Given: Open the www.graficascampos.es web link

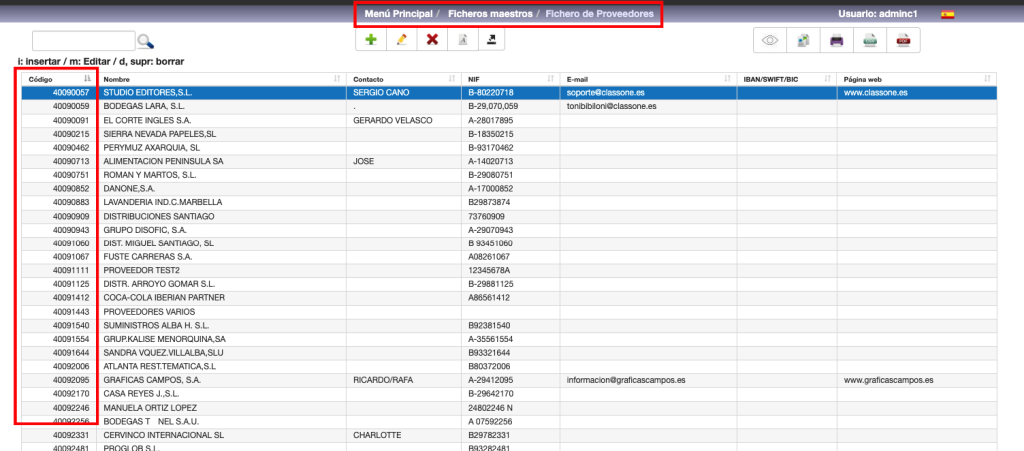Looking at the screenshot, I should pyautogui.click(x=888, y=380).
